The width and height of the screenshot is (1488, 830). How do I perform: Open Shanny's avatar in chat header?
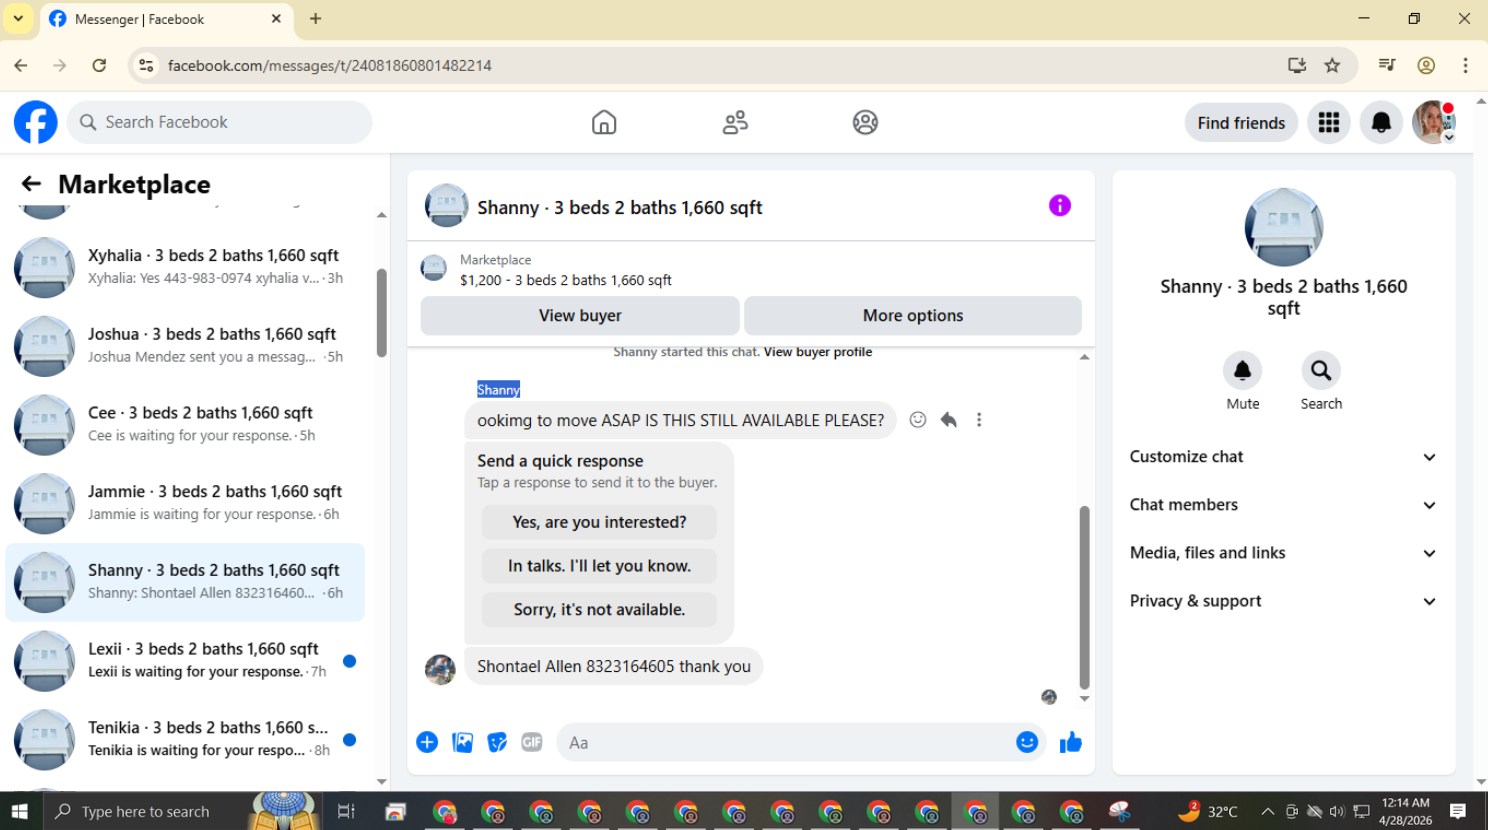[x=446, y=206]
